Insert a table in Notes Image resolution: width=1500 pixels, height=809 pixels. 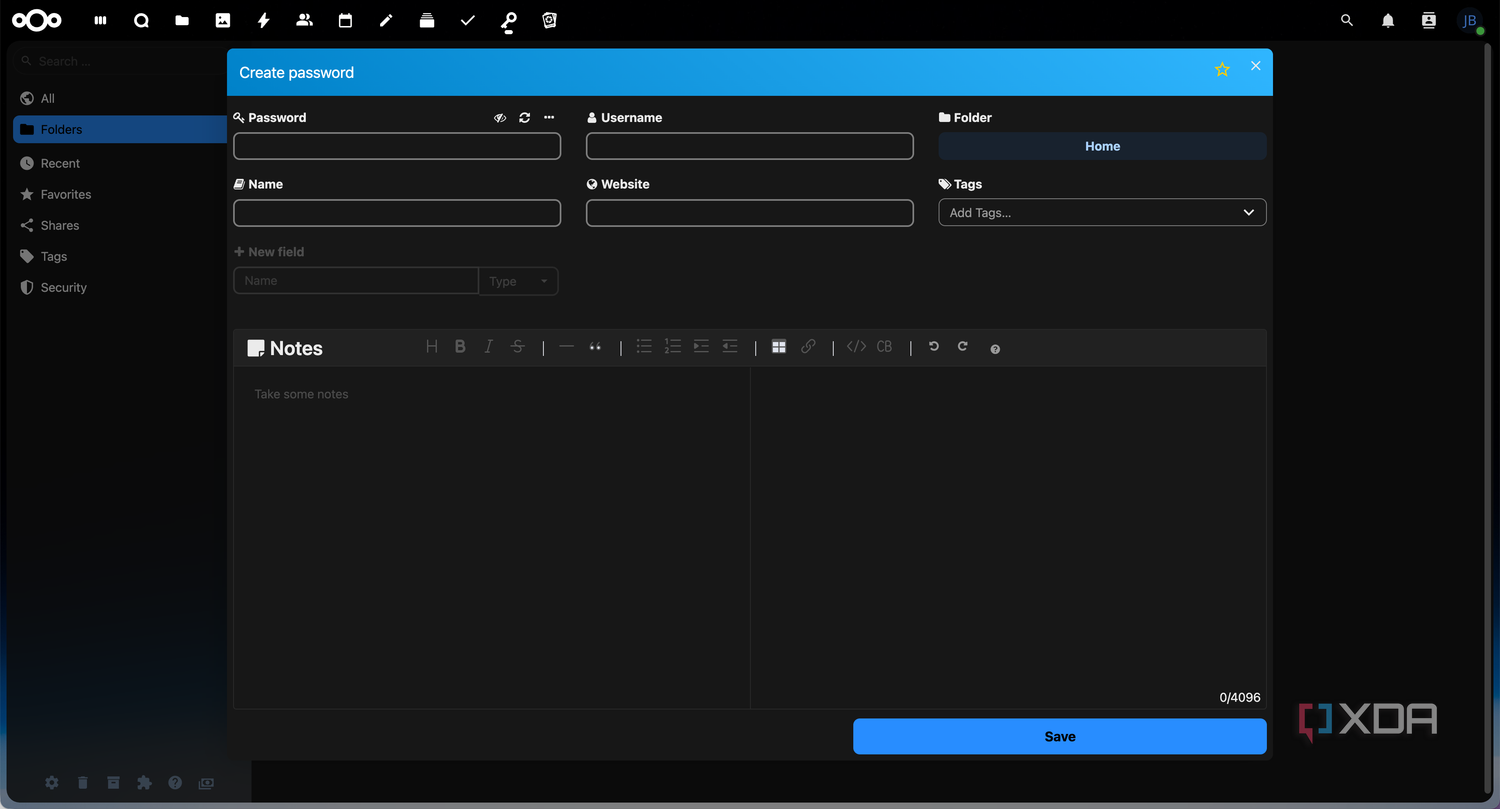[779, 347]
